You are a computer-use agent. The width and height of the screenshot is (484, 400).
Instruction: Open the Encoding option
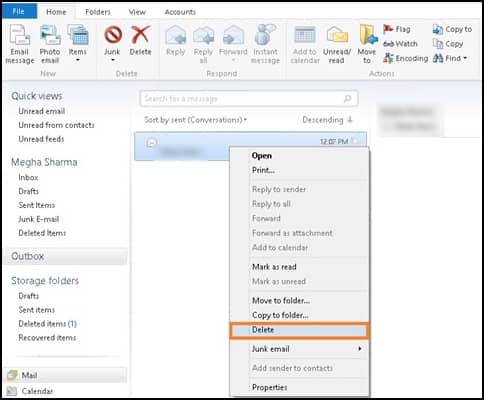pos(405,58)
